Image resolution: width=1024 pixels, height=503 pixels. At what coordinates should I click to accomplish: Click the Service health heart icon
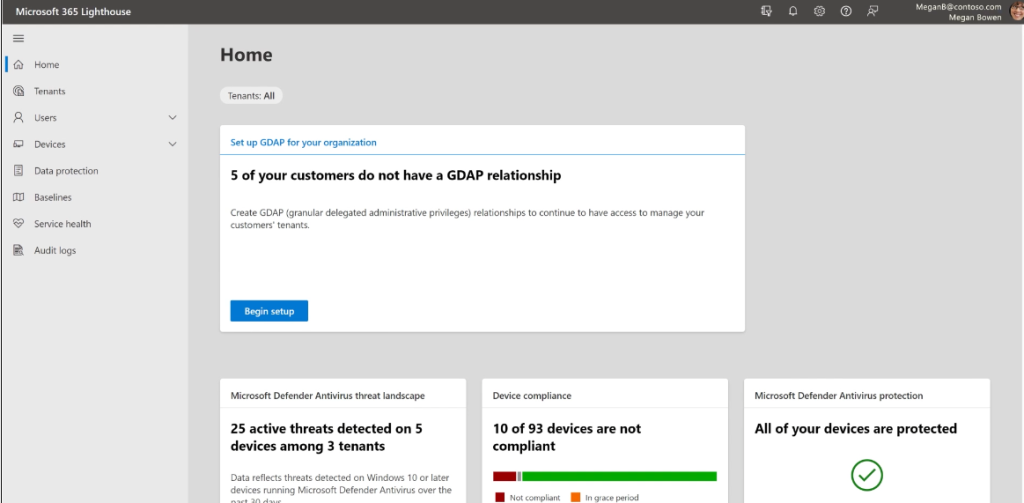coord(18,223)
